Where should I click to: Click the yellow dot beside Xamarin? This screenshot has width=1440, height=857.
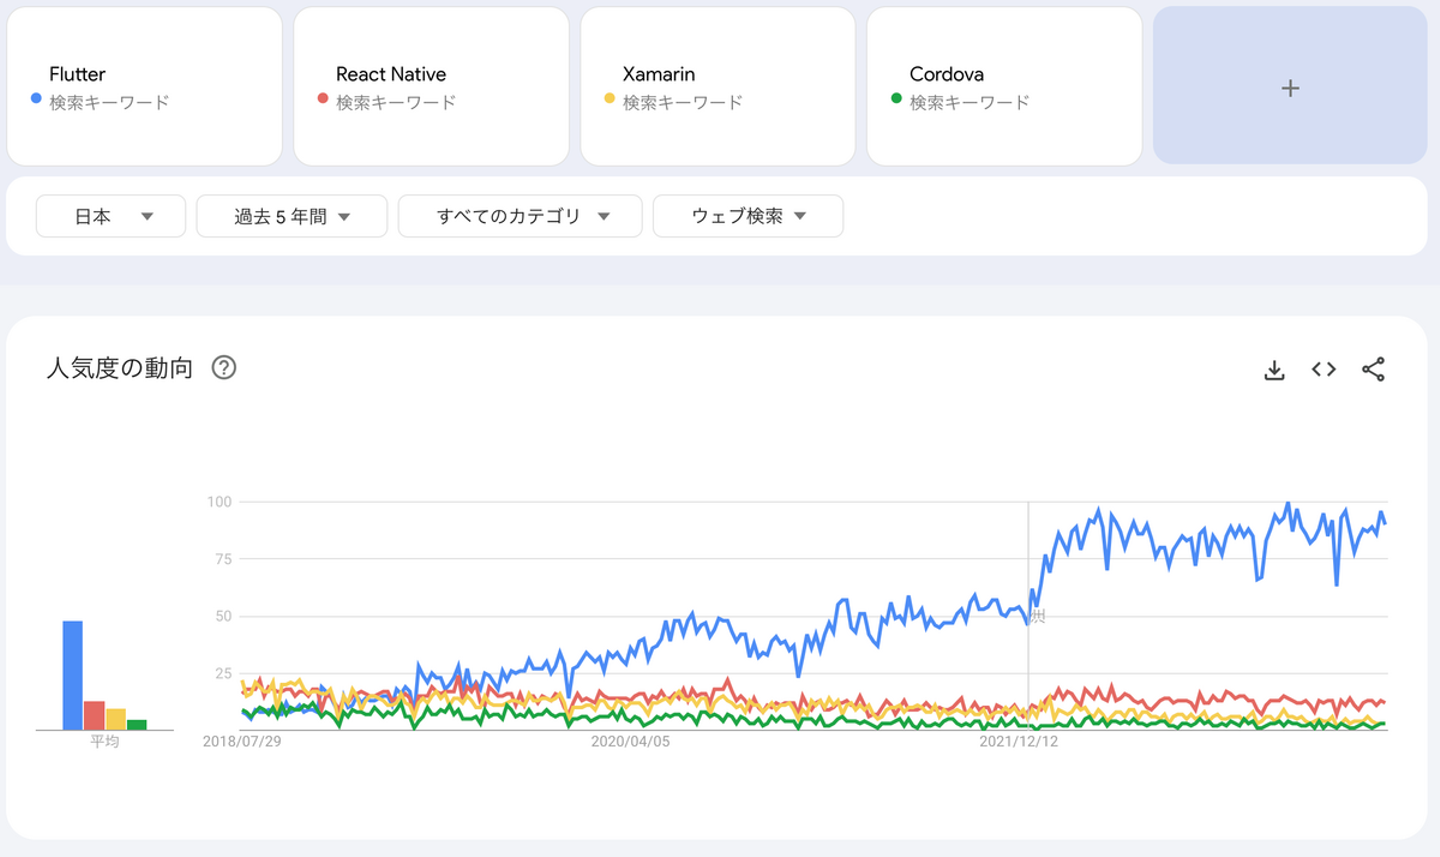[x=609, y=98]
